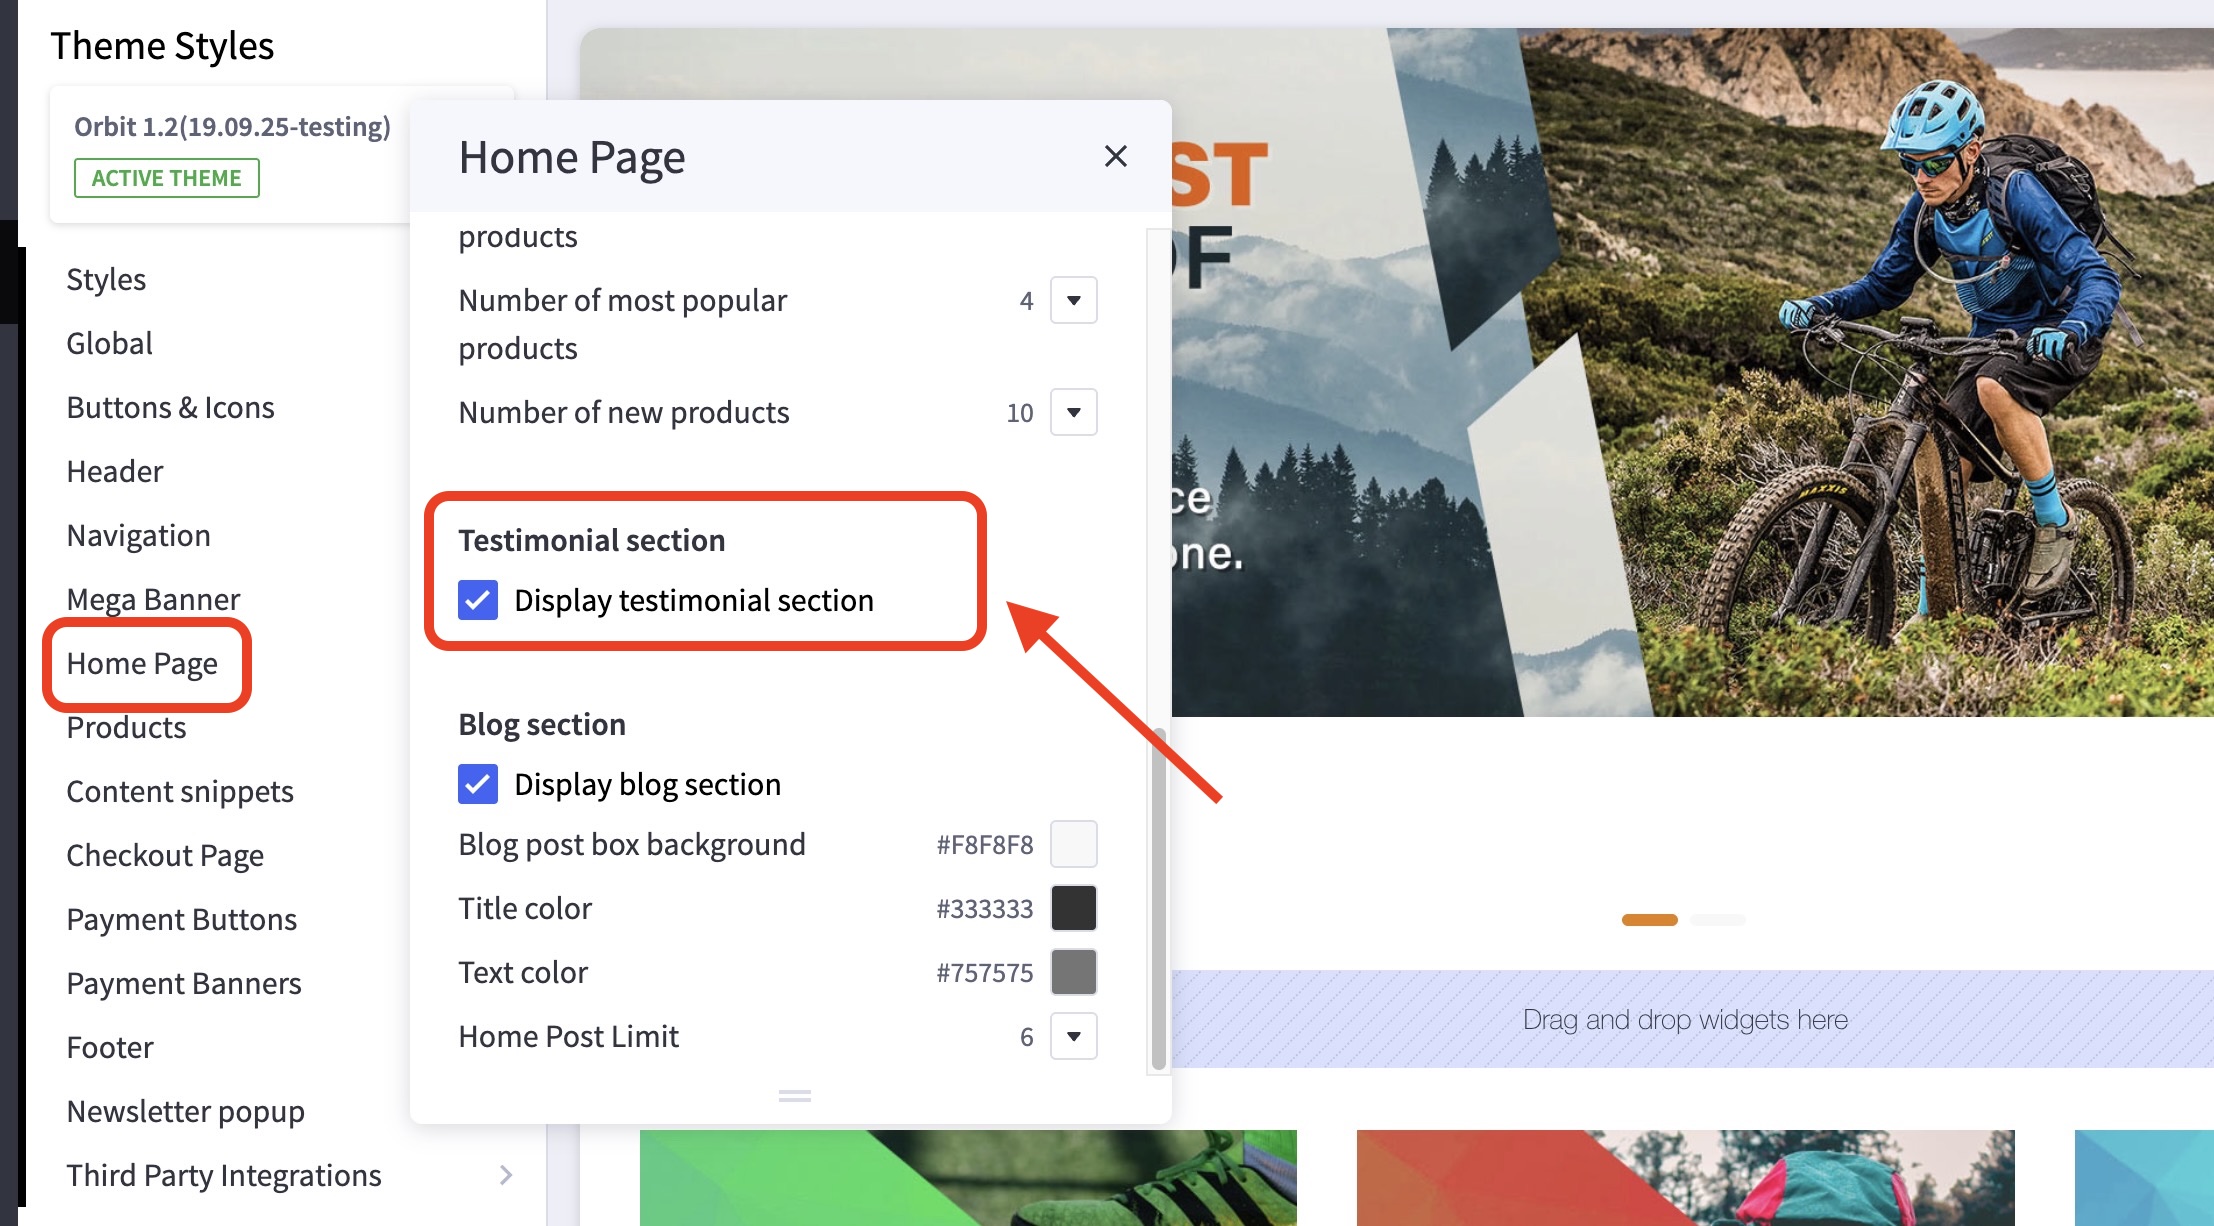The height and width of the screenshot is (1226, 2214).
Task: Click the Title color dark swatch
Action: coord(1073,908)
